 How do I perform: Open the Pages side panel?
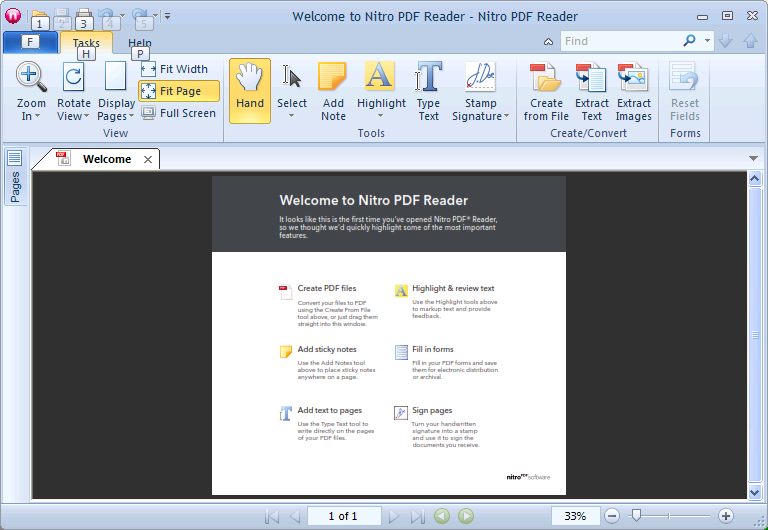(x=15, y=177)
